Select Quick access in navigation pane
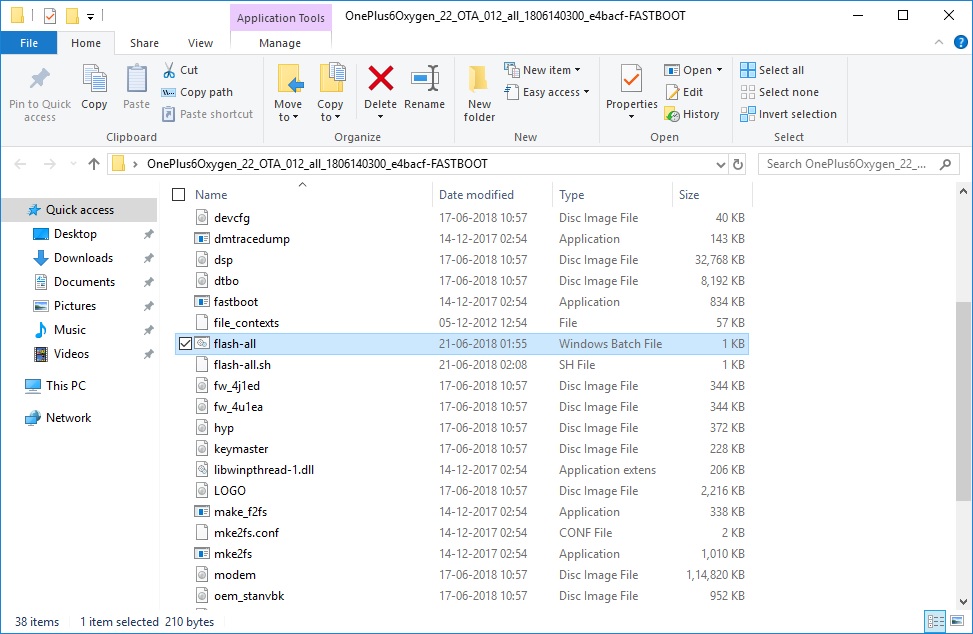This screenshot has height=634, width=973. tap(79, 210)
